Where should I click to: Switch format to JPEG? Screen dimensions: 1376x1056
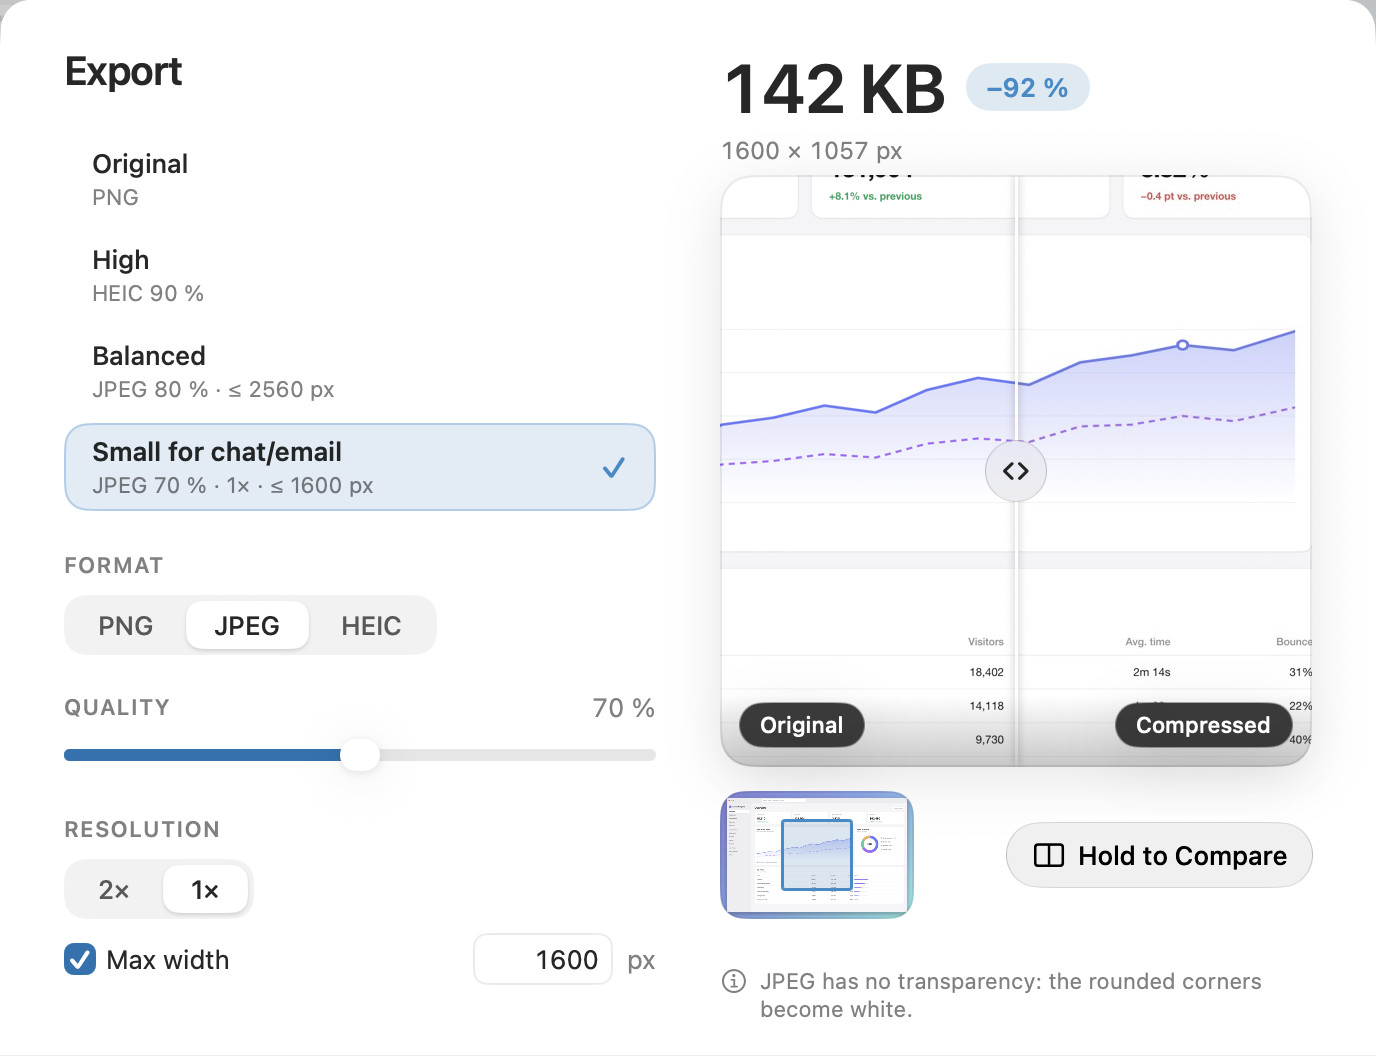[x=247, y=626]
